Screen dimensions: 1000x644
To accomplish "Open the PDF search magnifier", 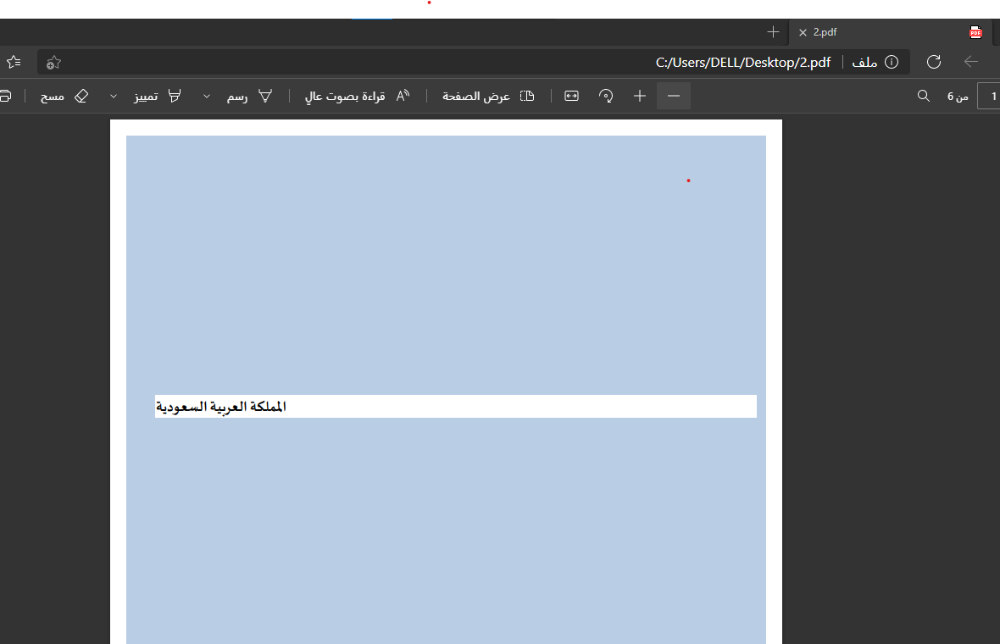I will tap(923, 96).
